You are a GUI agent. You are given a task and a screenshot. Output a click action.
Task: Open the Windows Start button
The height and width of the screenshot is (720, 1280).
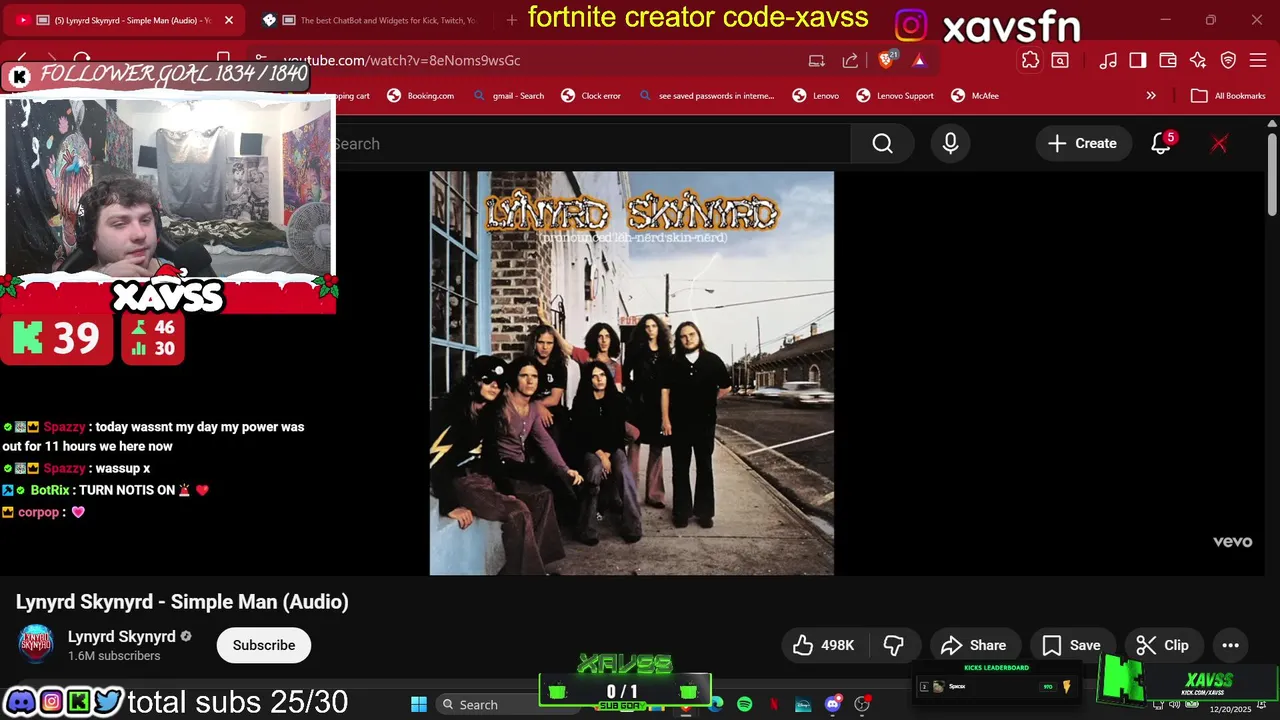pos(419,704)
